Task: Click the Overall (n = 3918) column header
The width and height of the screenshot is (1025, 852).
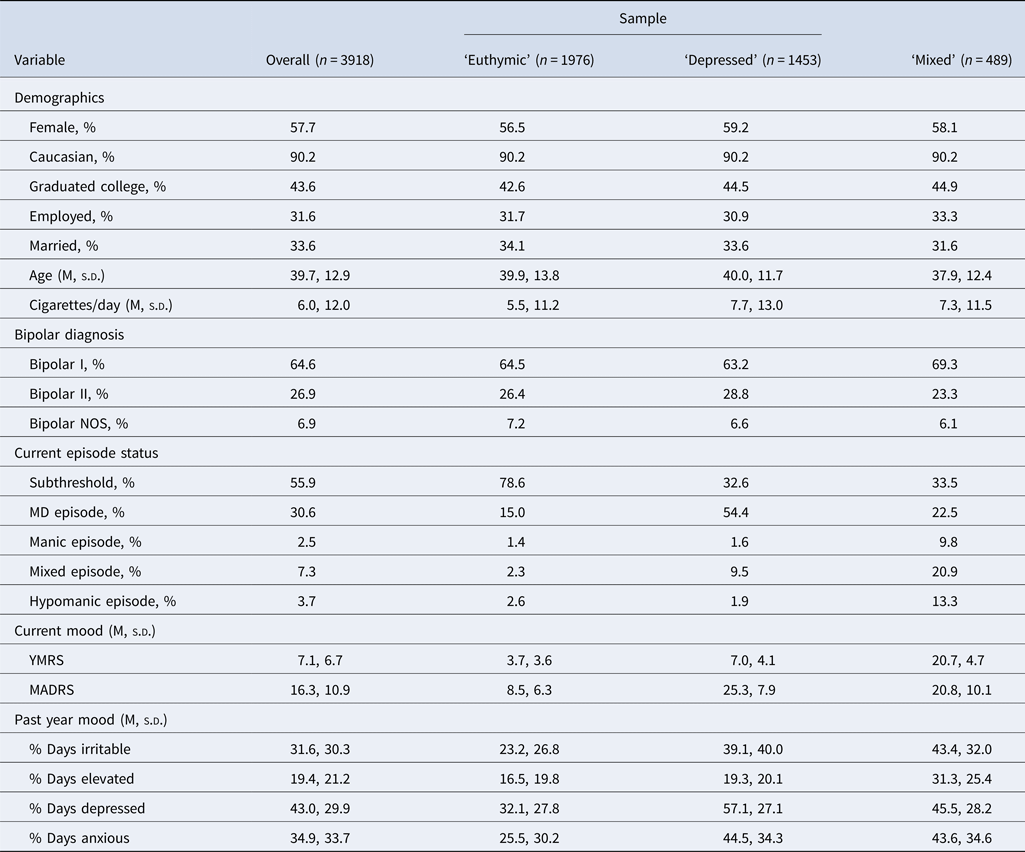Action: click(x=319, y=60)
